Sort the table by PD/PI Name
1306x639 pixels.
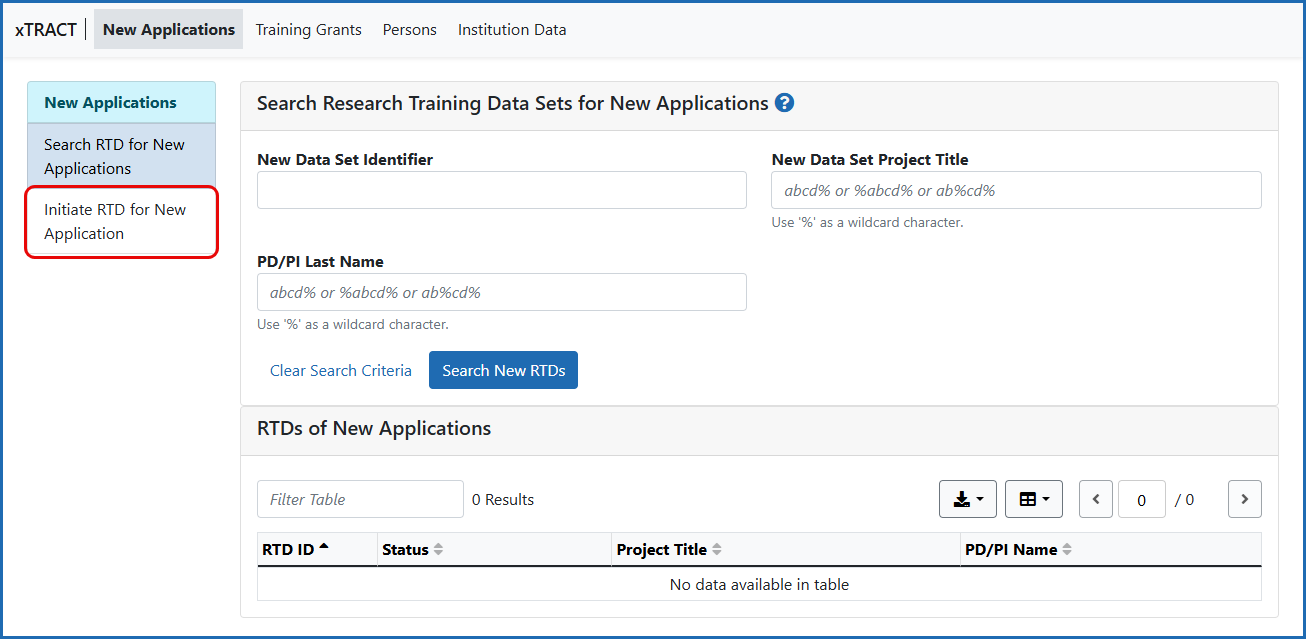pyautogui.click(x=1015, y=549)
